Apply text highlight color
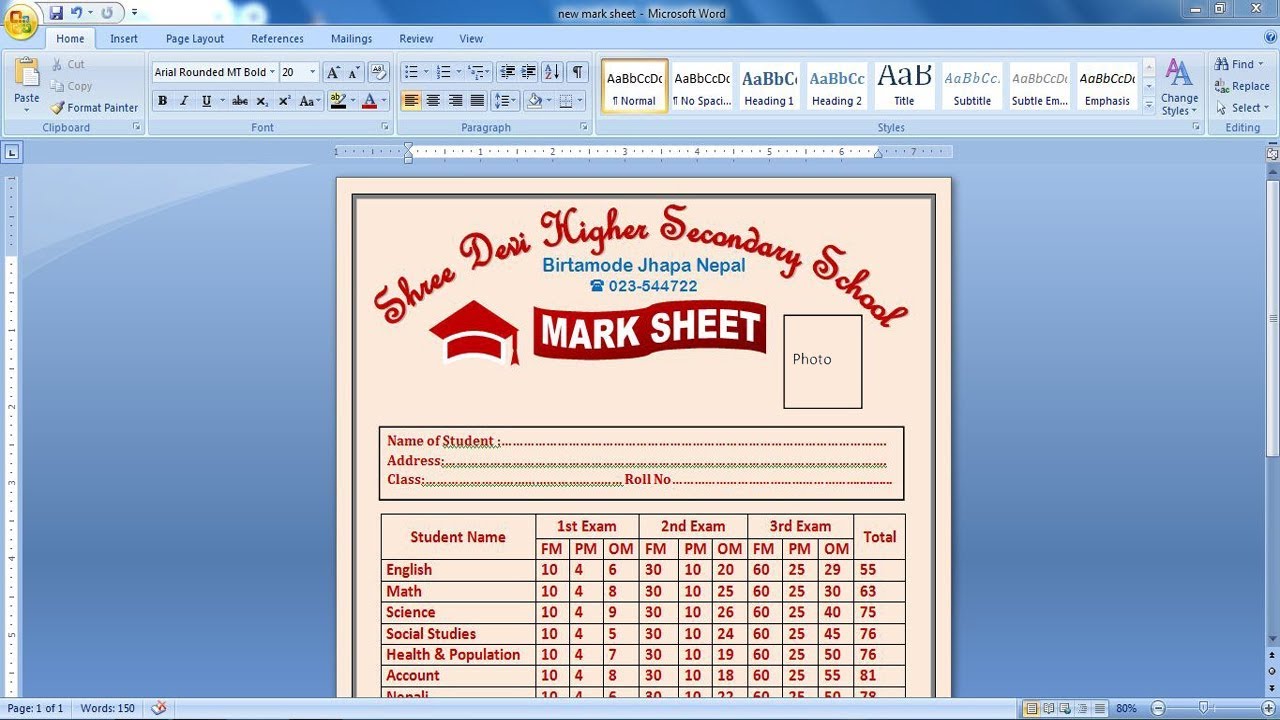This screenshot has height=720, width=1280. tap(337, 101)
